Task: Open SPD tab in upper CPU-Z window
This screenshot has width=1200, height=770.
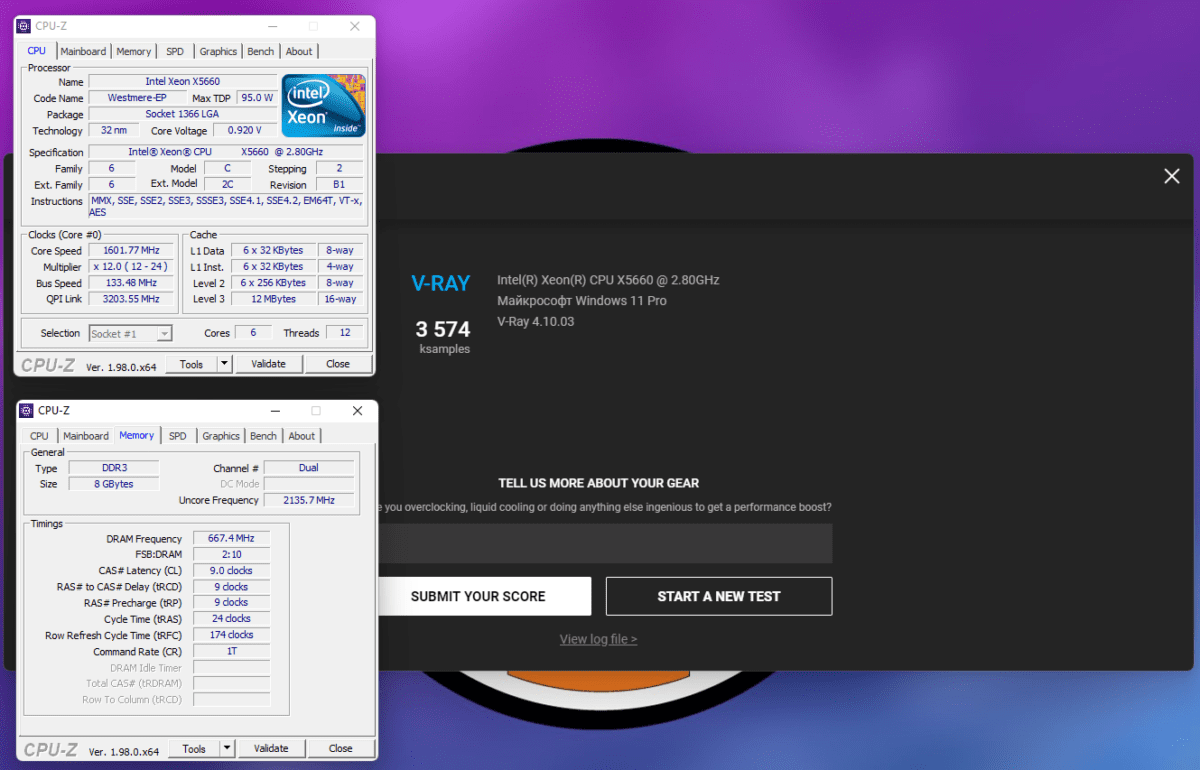Action: click(x=175, y=52)
